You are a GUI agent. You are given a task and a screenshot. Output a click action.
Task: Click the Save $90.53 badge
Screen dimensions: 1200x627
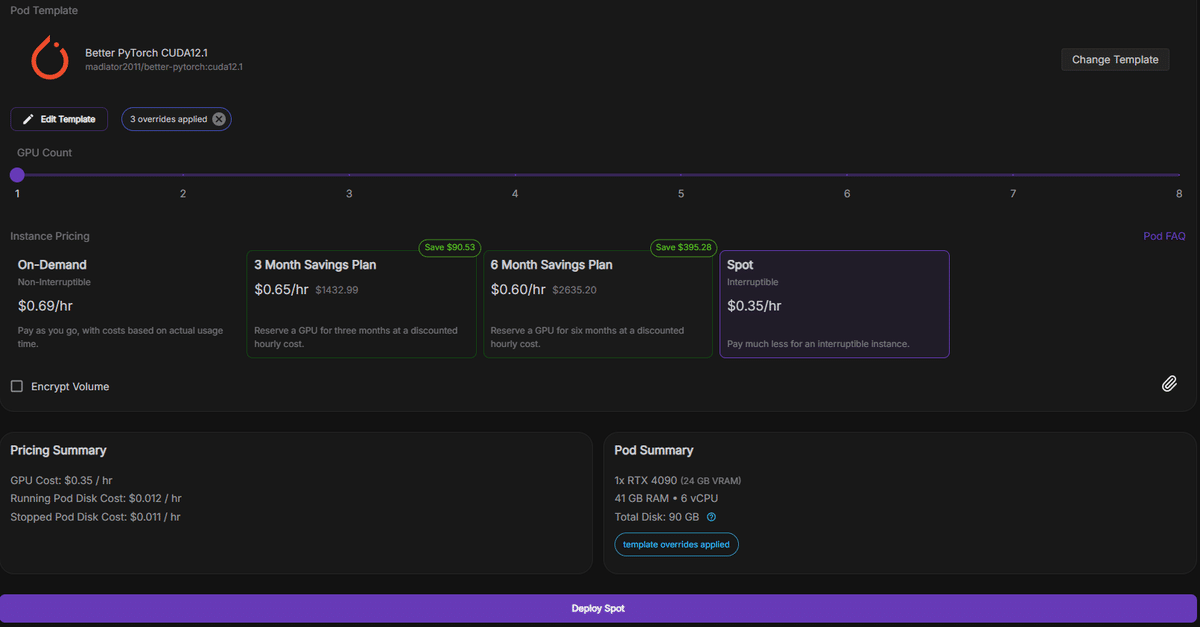(x=448, y=248)
